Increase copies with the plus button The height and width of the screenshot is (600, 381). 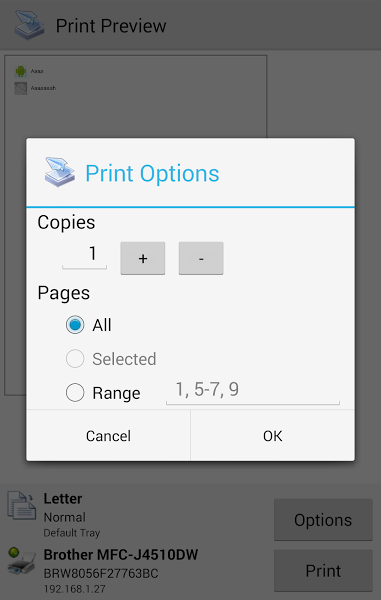click(x=143, y=258)
